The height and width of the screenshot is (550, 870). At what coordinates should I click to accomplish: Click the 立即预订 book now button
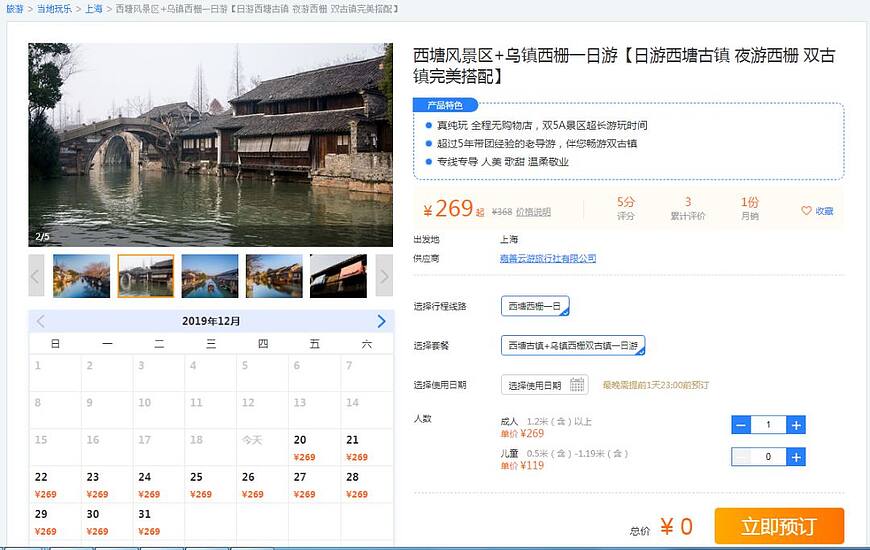[779, 526]
